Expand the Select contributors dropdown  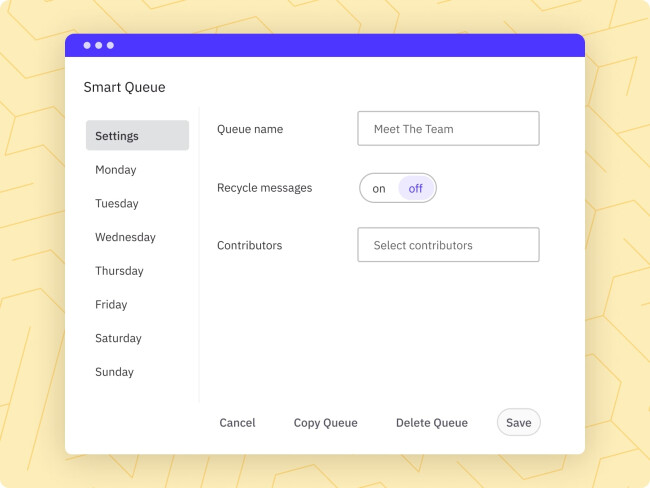[448, 245]
